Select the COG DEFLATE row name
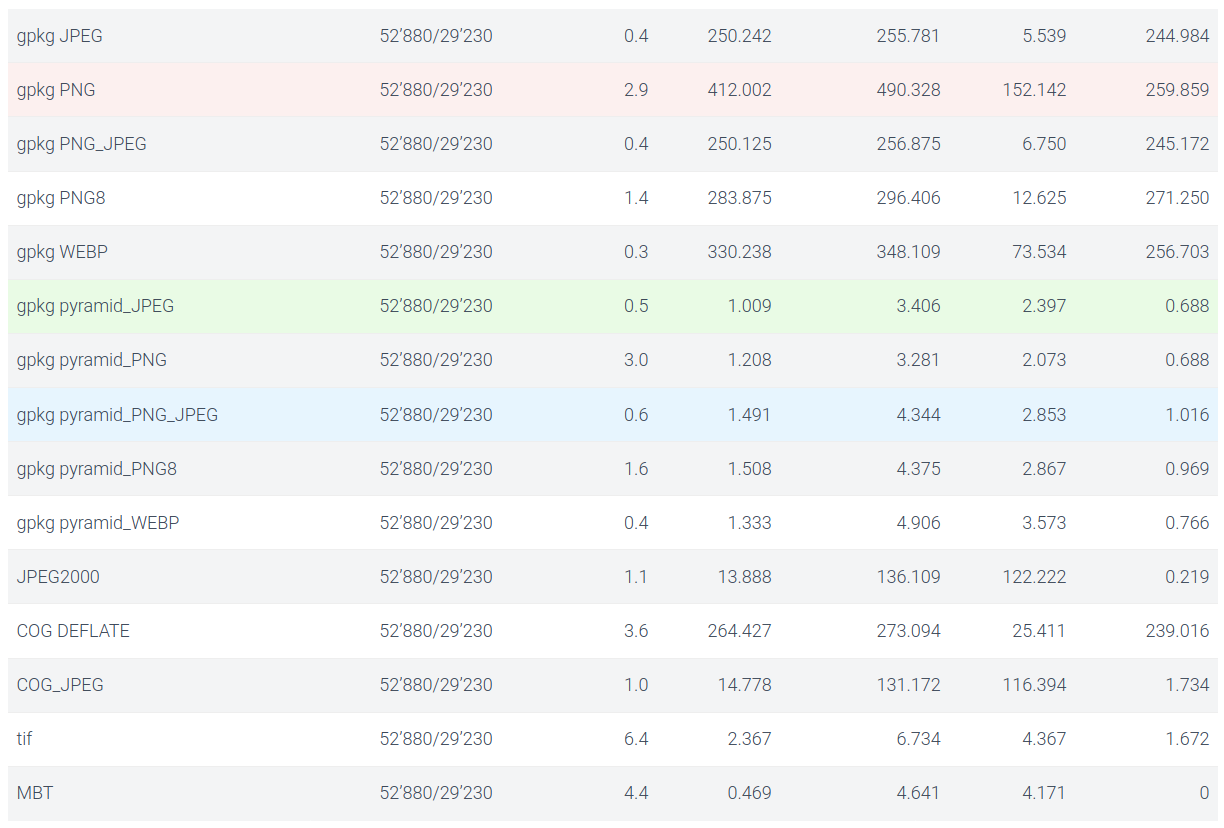 click(73, 631)
